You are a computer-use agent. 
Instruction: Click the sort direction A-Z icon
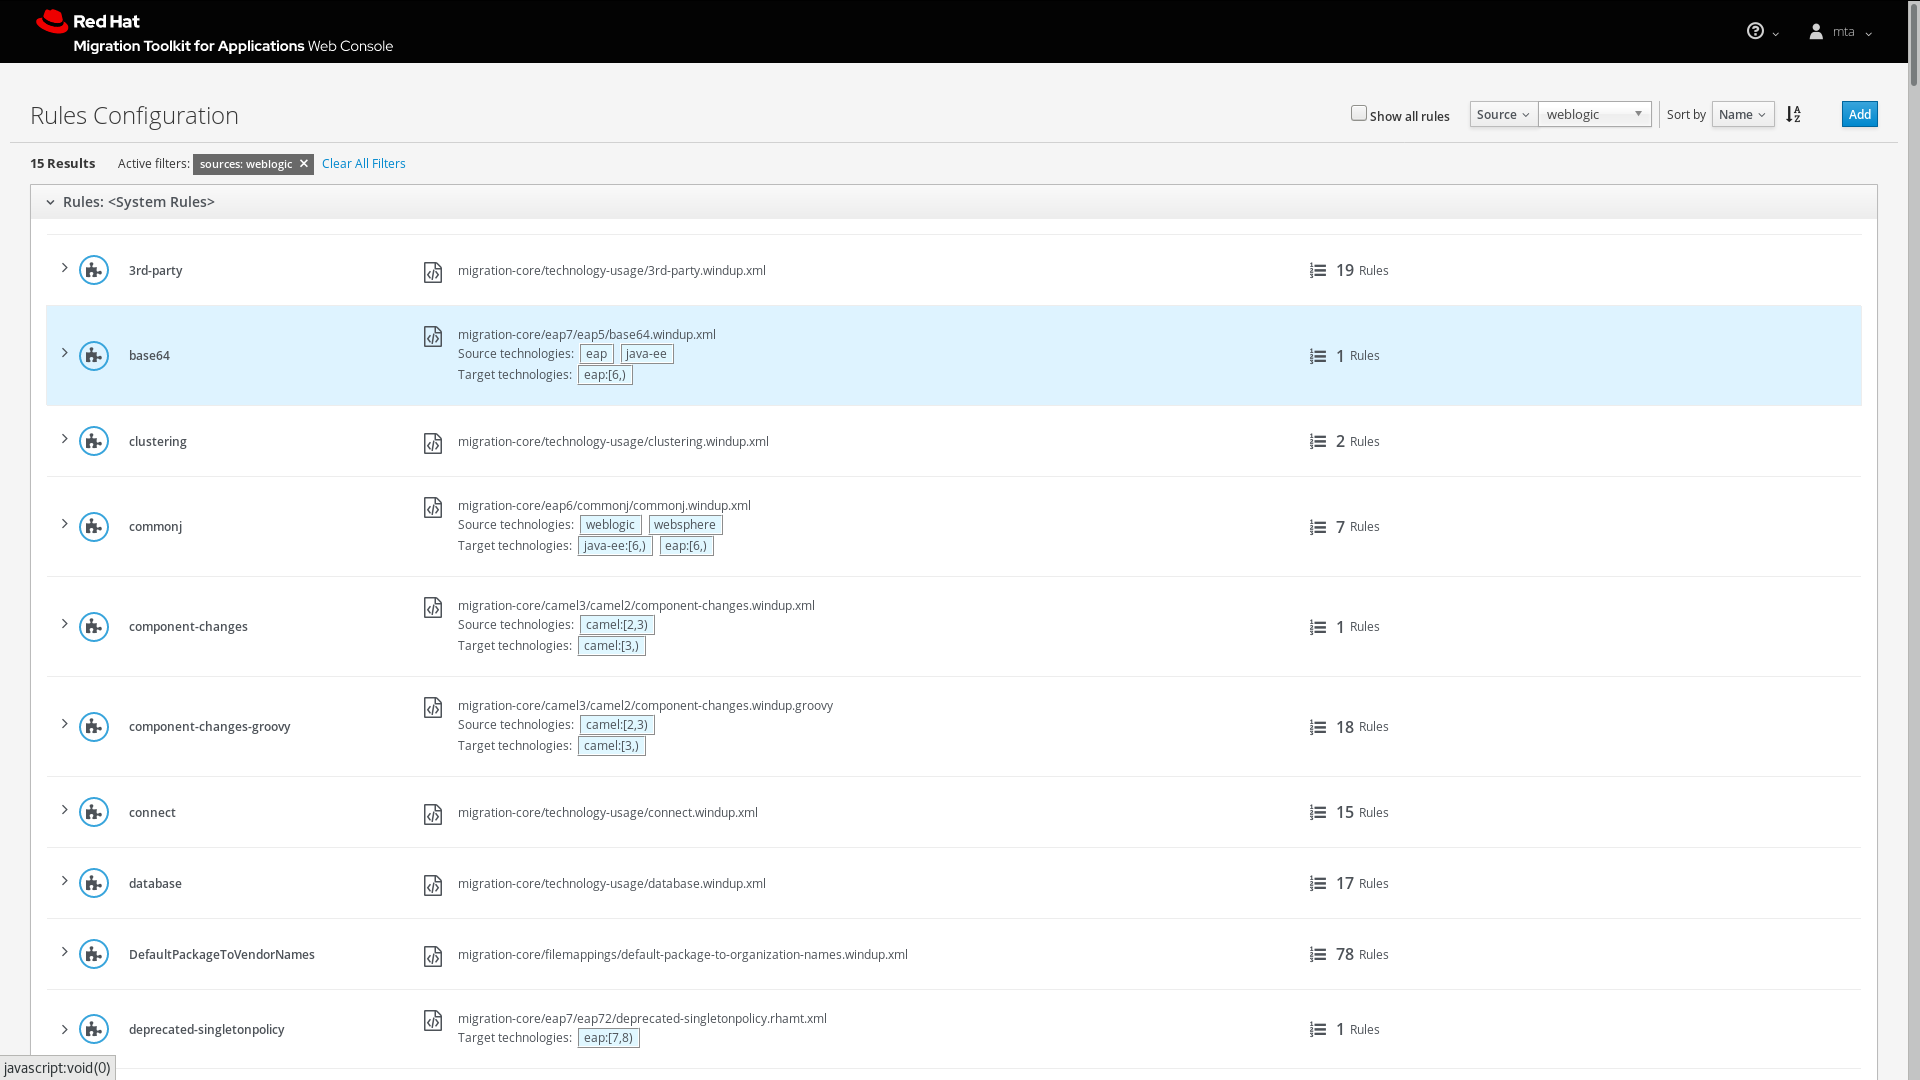pos(1793,115)
